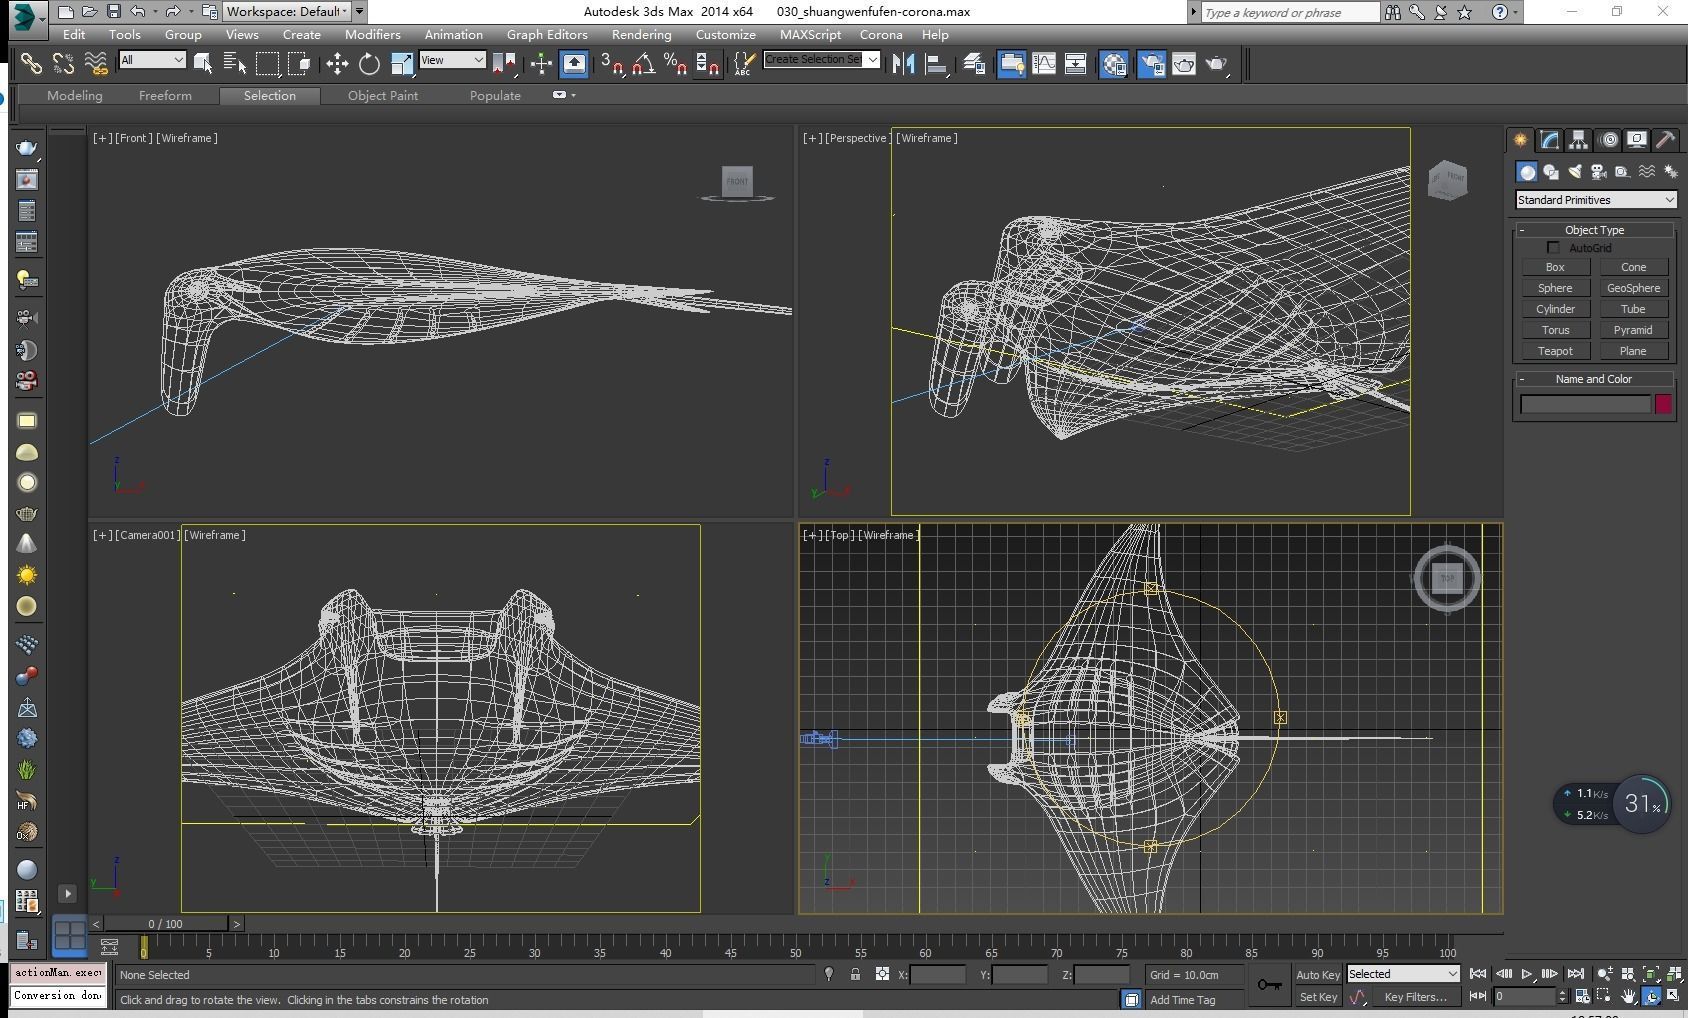Screen dimensions: 1688x1018
Task: Open the Modify command panel tab
Action: 1549,140
